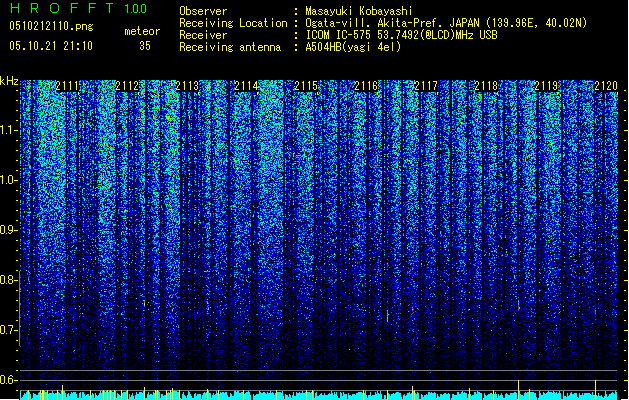Click the 2112 time marker
The image size is (629, 400).
pos(127,86)
